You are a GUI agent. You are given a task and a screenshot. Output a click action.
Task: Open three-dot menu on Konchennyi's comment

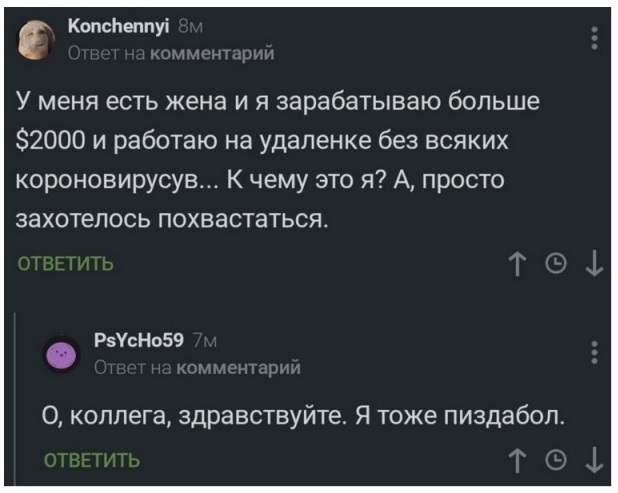point(596,39)
